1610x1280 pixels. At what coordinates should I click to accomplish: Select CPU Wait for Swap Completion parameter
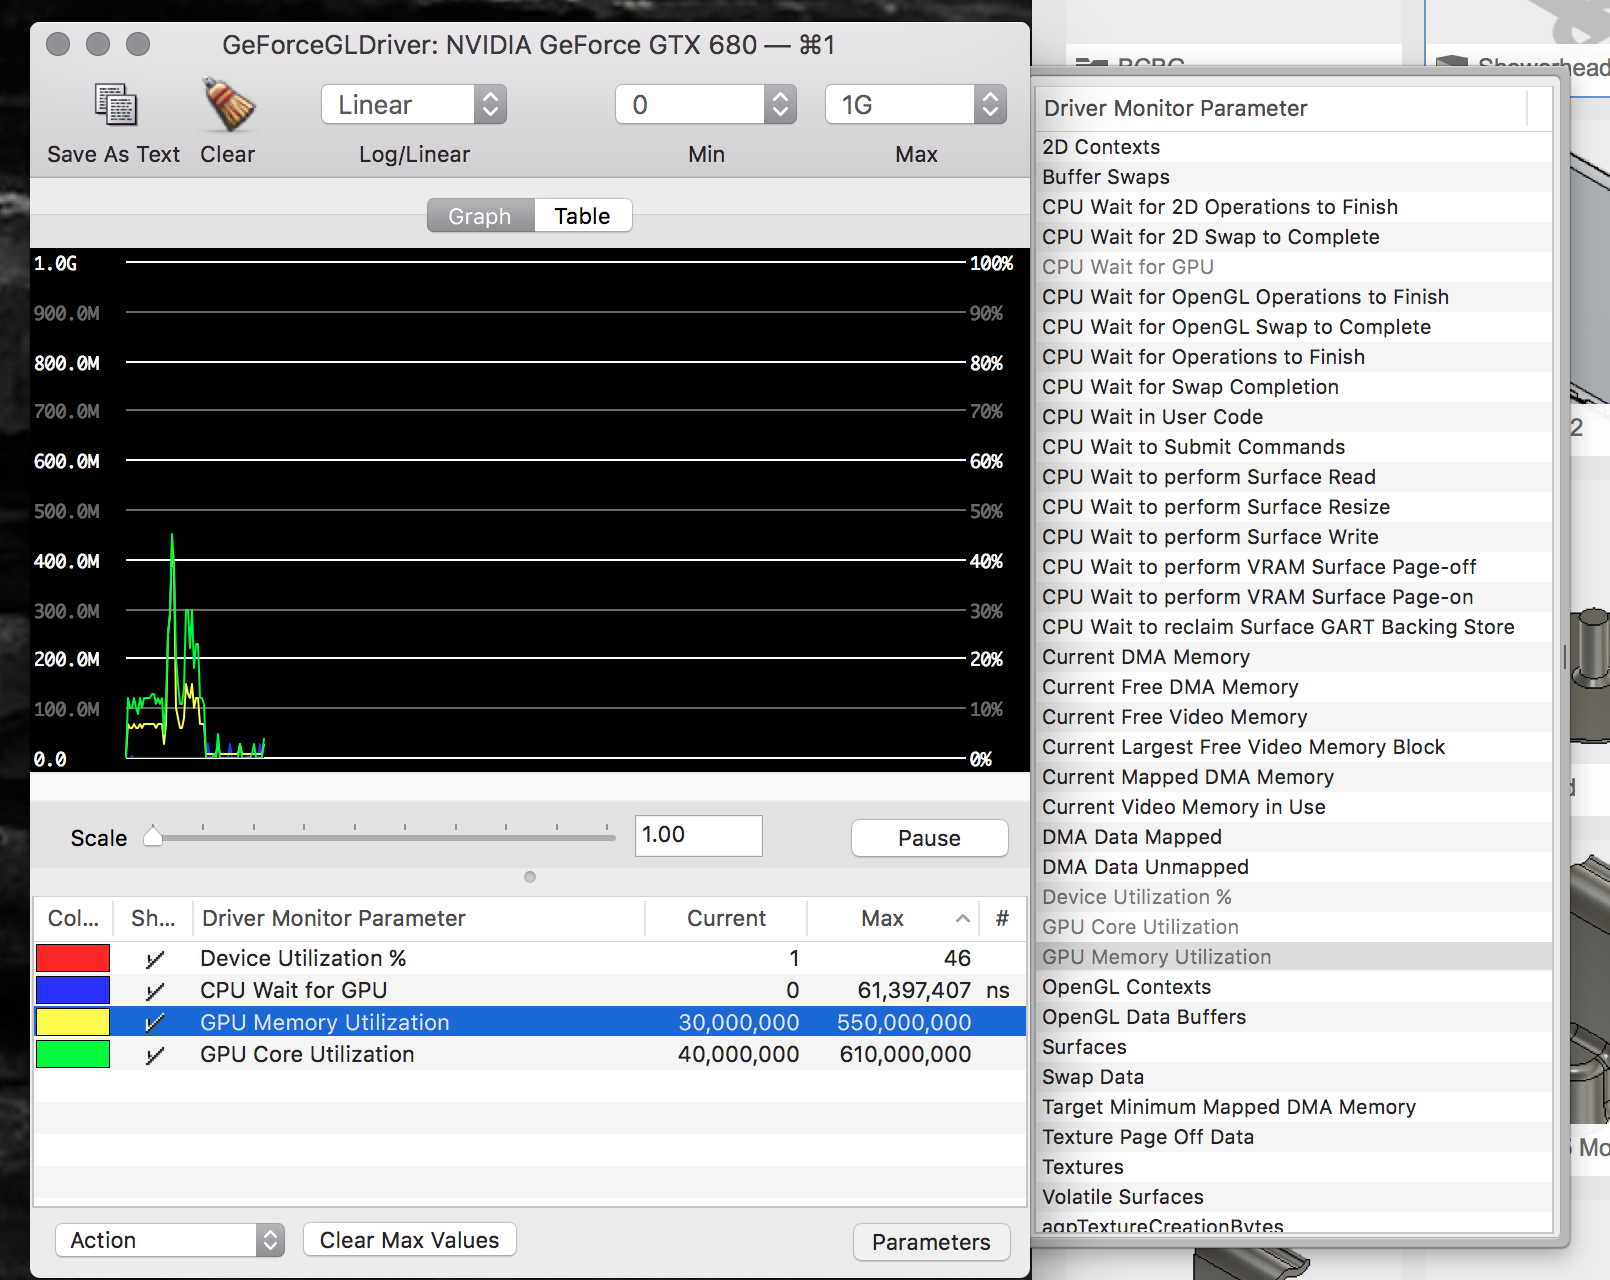pos(1294,387)
